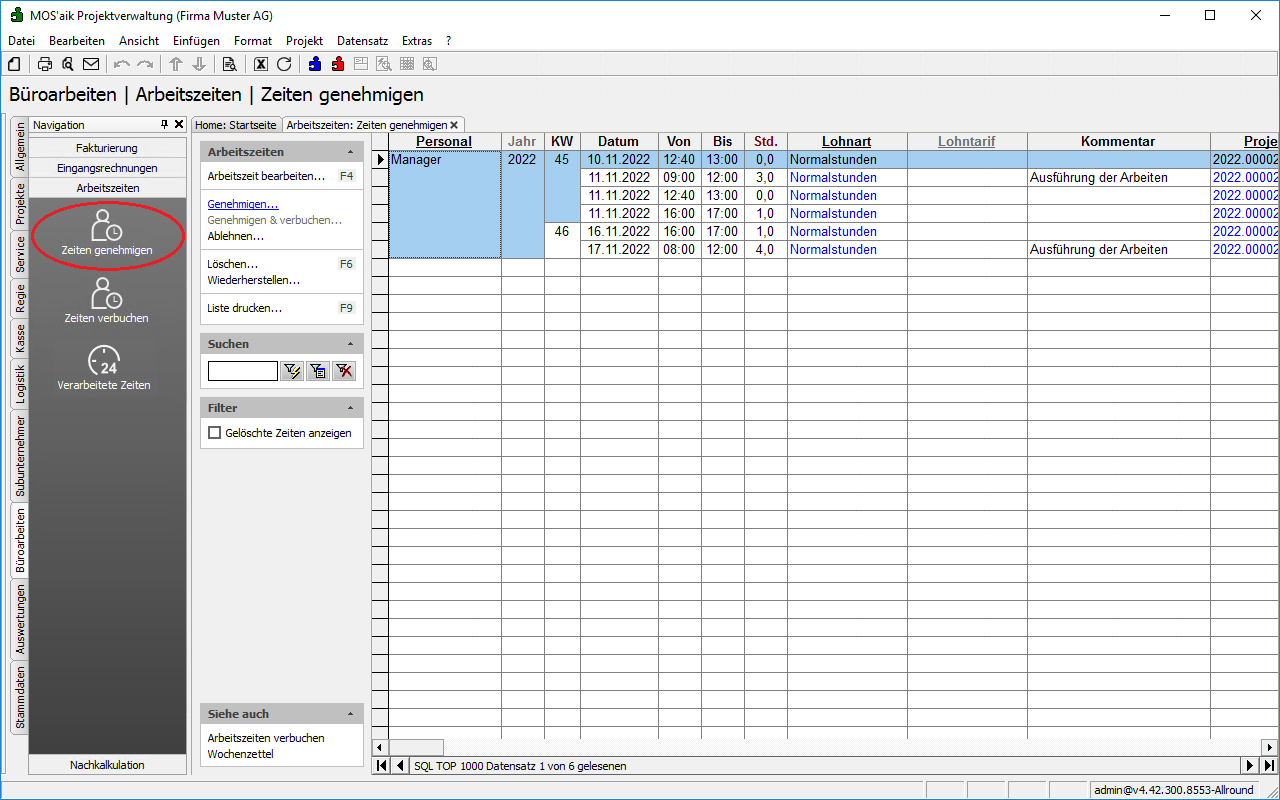
Task: Select the Stammdaten vertical tab
Action: pyautogui.click(x=20, y=698)
